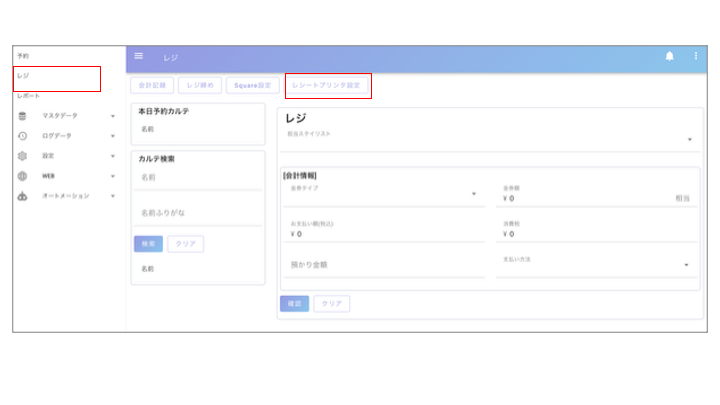Open the 担当スタイリスト dropdown
Screen dimensions: 720x405
tap(689, 140)
